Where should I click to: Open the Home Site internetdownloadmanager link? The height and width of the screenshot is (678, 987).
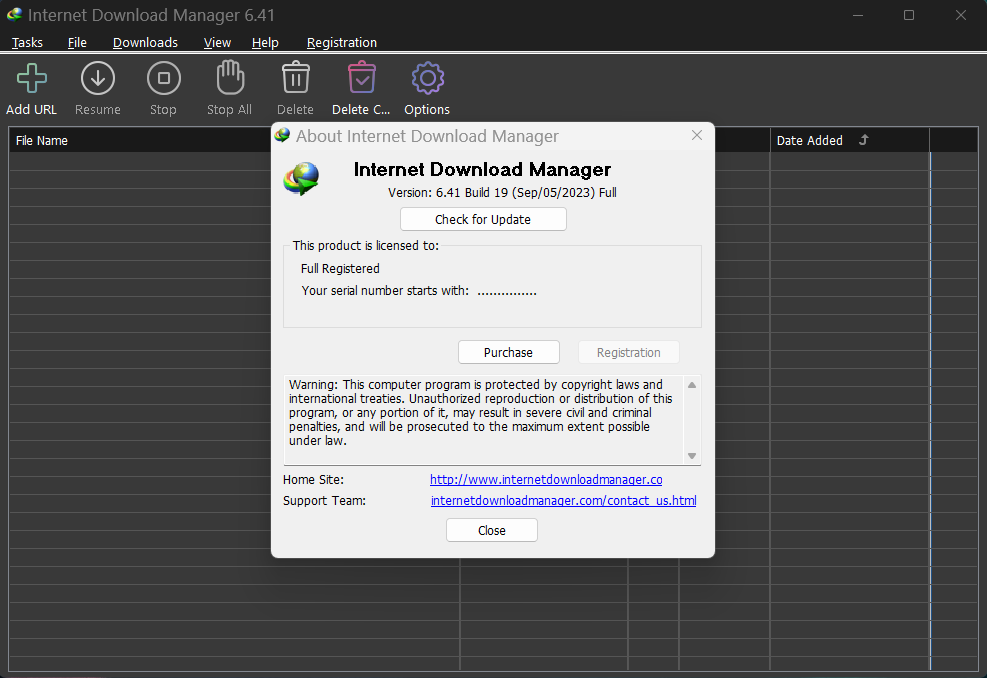pyautogui.click(x=546, y=480)
